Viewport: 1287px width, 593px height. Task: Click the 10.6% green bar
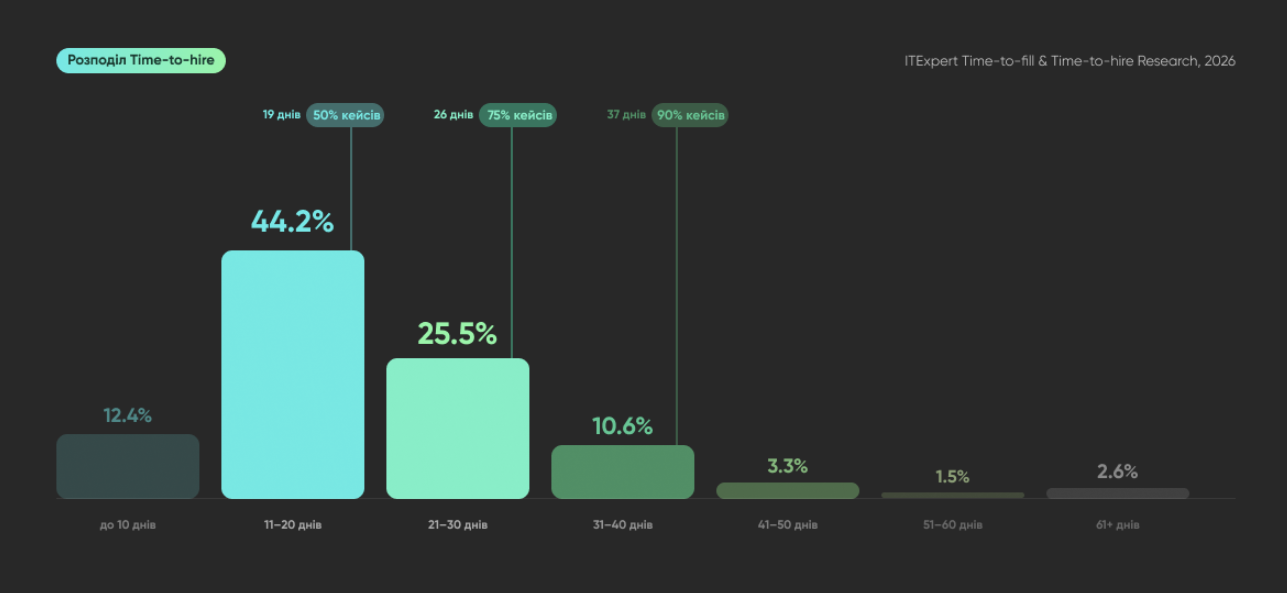(x=623, y=472)
